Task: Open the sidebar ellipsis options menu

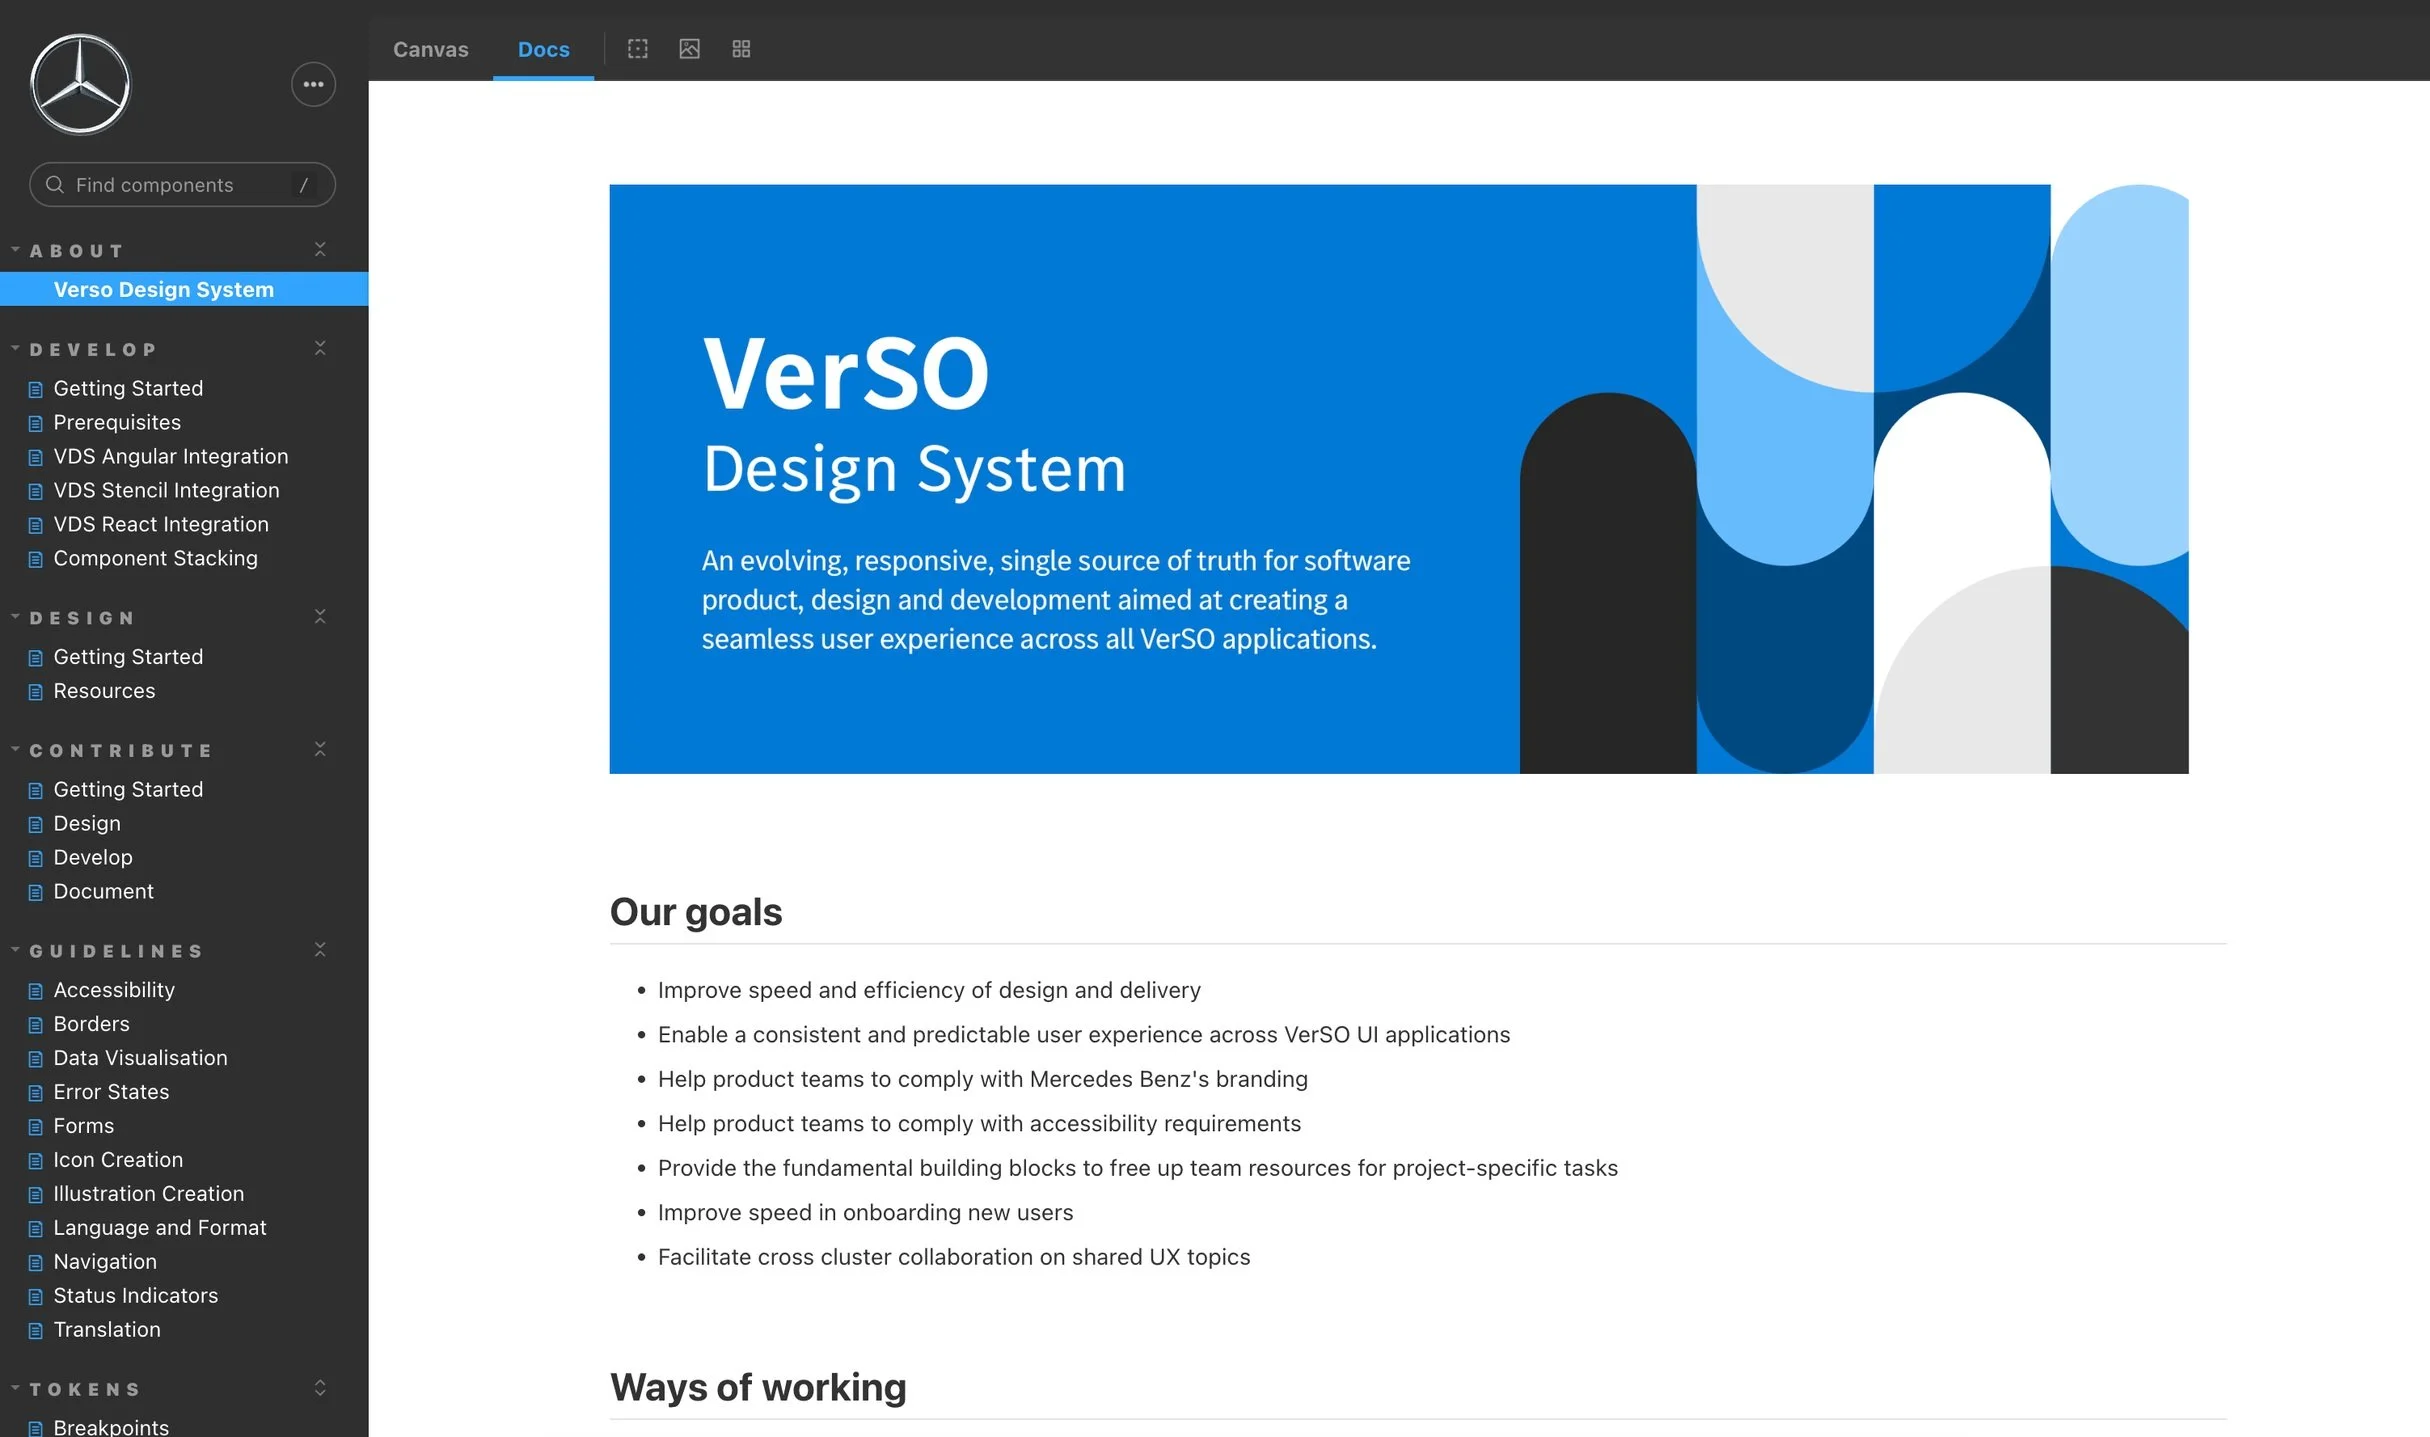Action: 313,84
